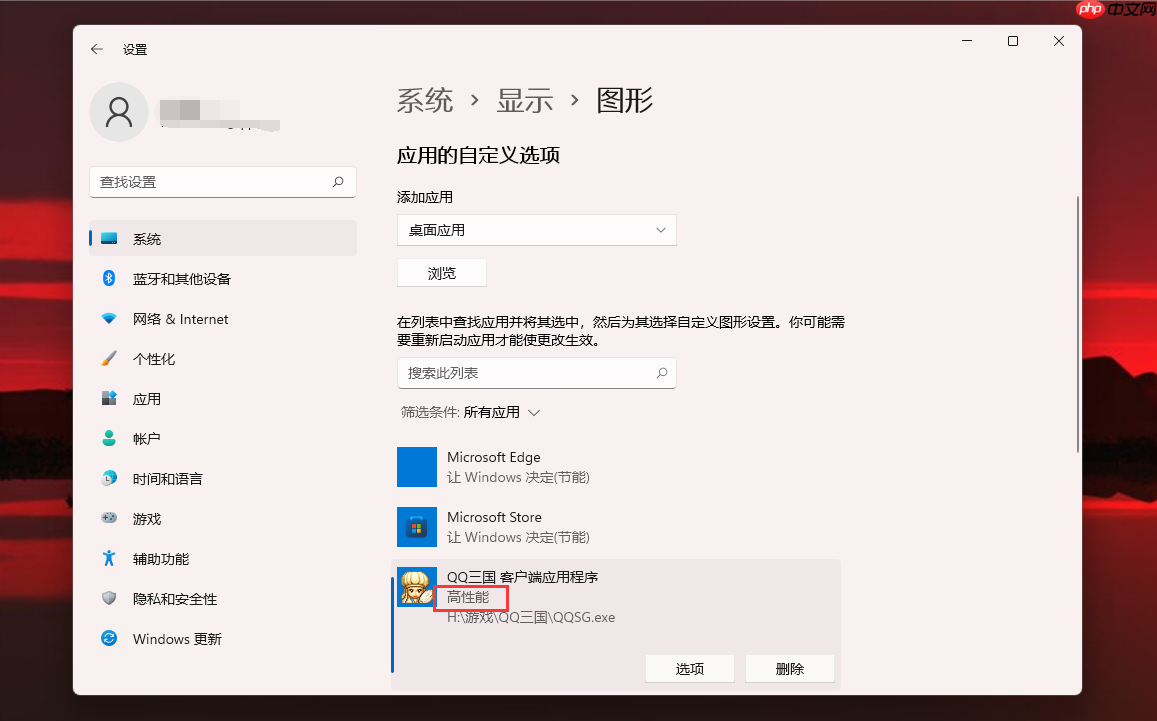Click the 帐户 sidebar icon

[110, 438]
